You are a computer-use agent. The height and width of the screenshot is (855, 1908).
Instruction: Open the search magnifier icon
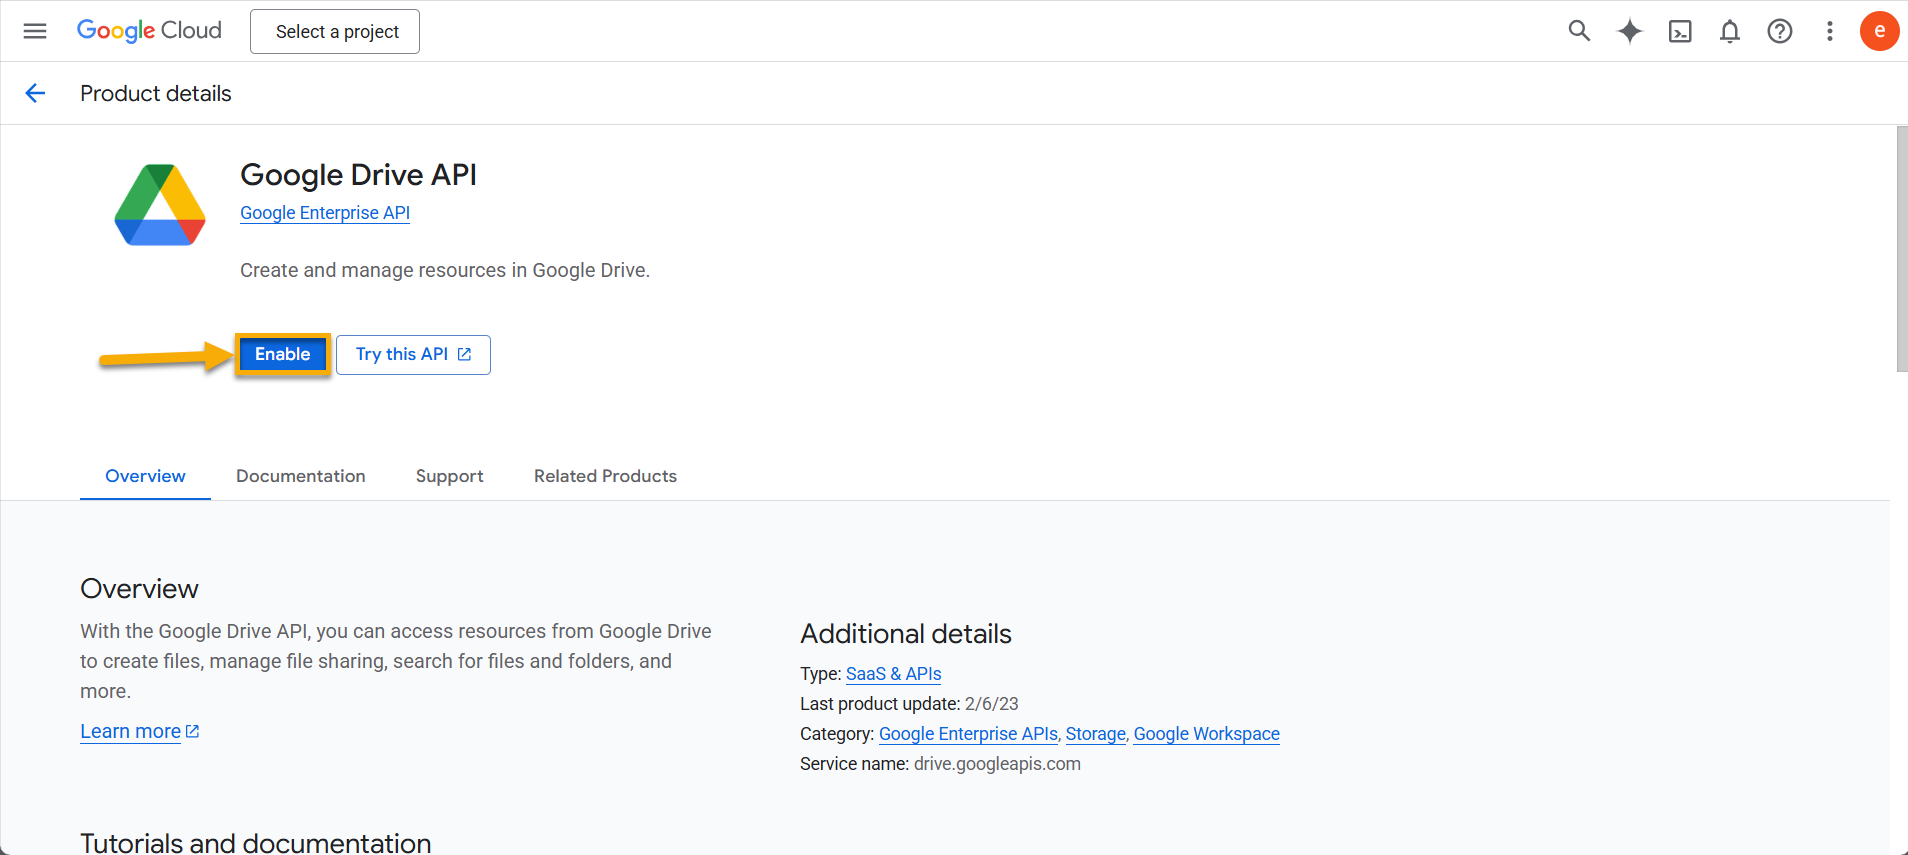pos(1579,31)
